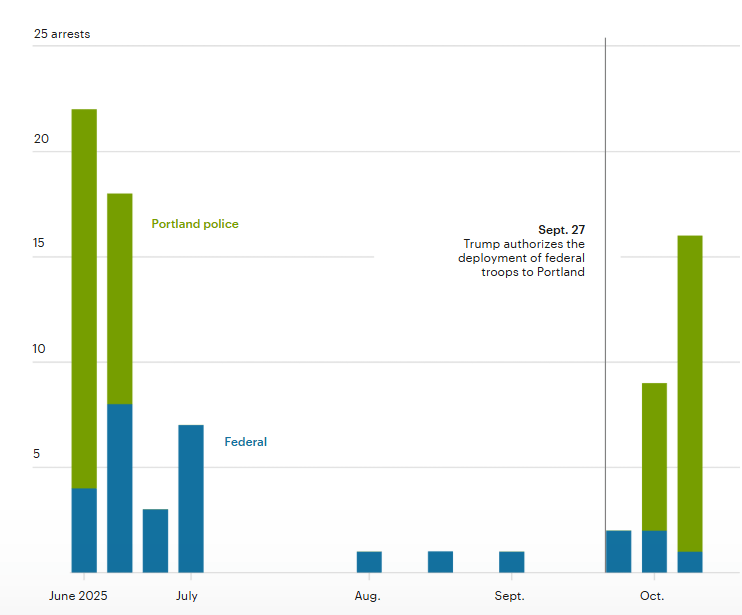Select the small blue bar above Sept.
This screenshot has width=742, height=615.
point(511,562)
